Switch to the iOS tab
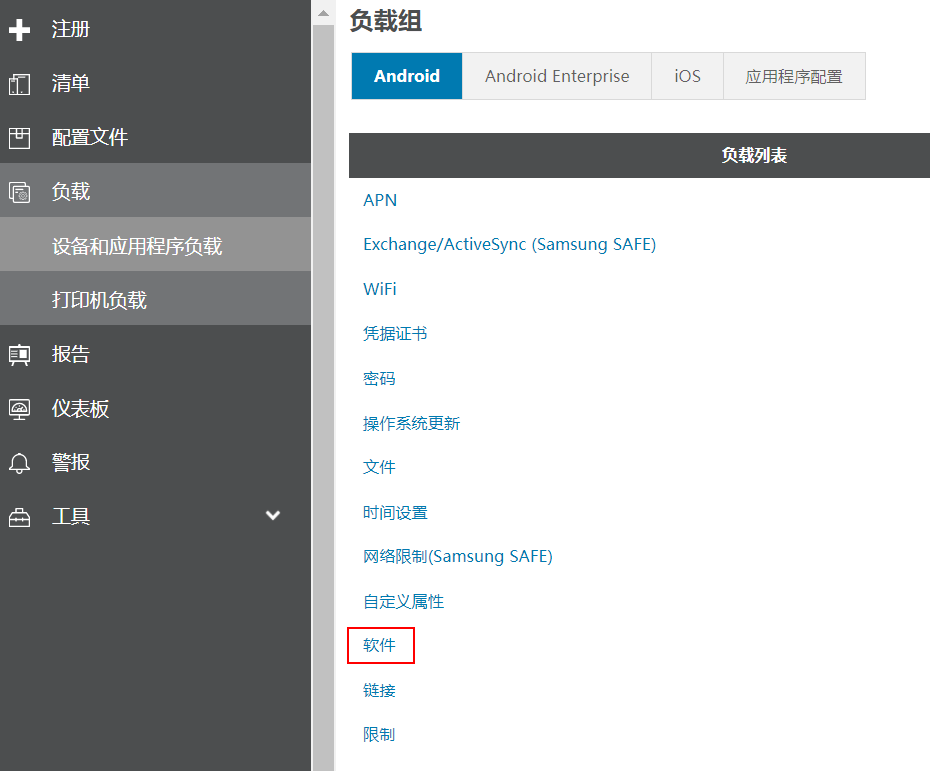This screenshot has height=771, width=930. click(687, 76)
